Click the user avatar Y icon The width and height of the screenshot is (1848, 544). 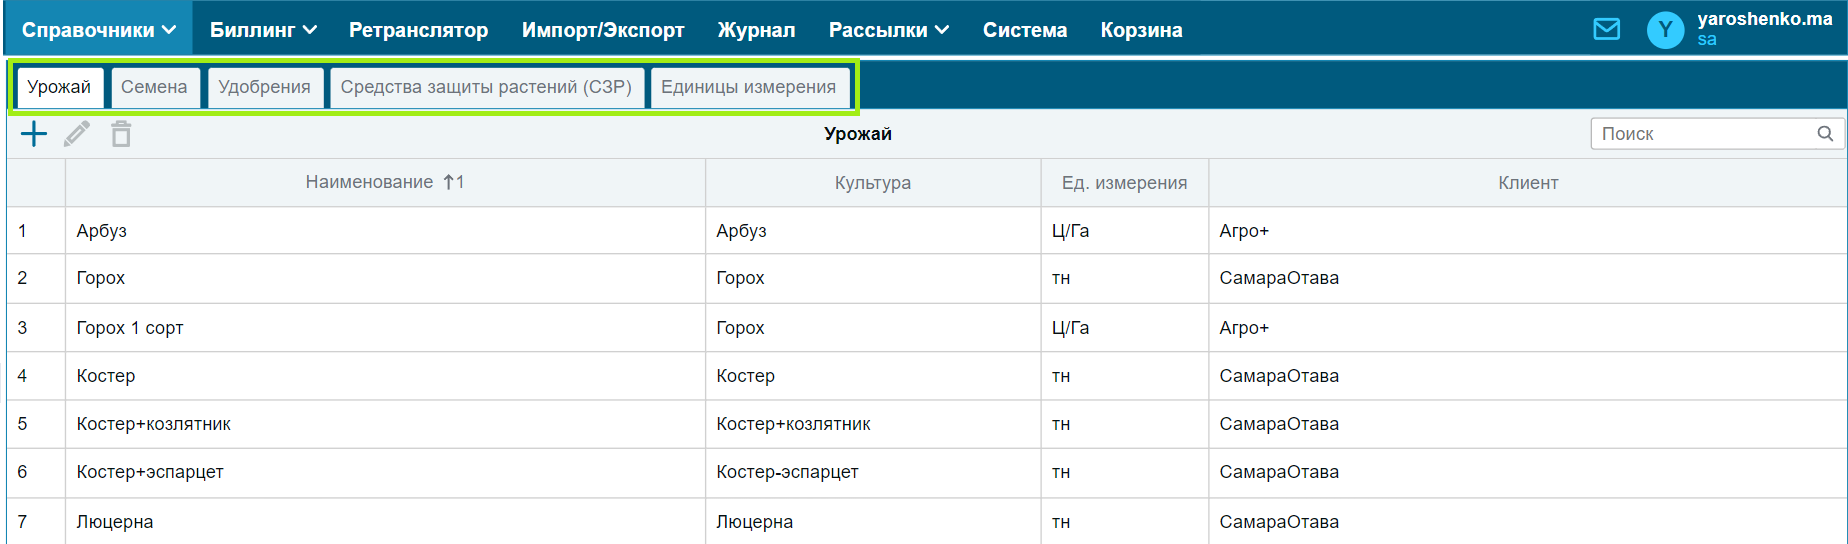tap(1665, 30)
